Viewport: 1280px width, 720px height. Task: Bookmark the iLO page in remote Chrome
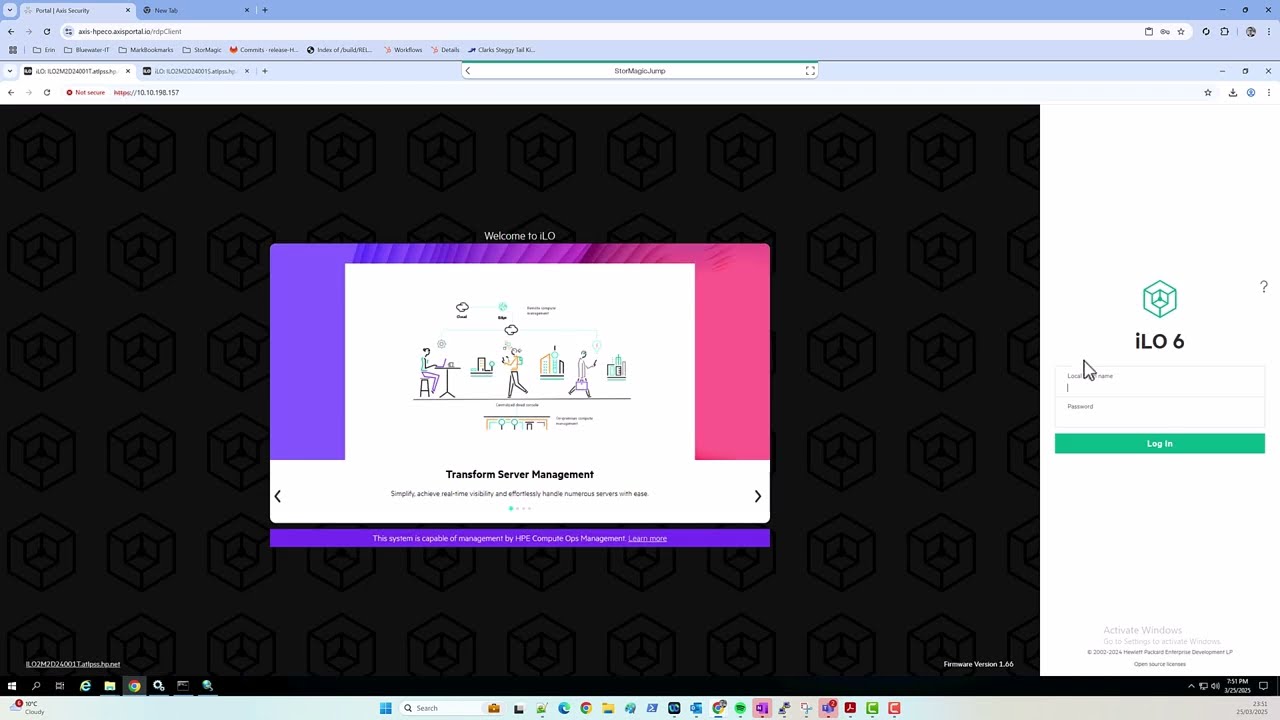point(1208,92)
